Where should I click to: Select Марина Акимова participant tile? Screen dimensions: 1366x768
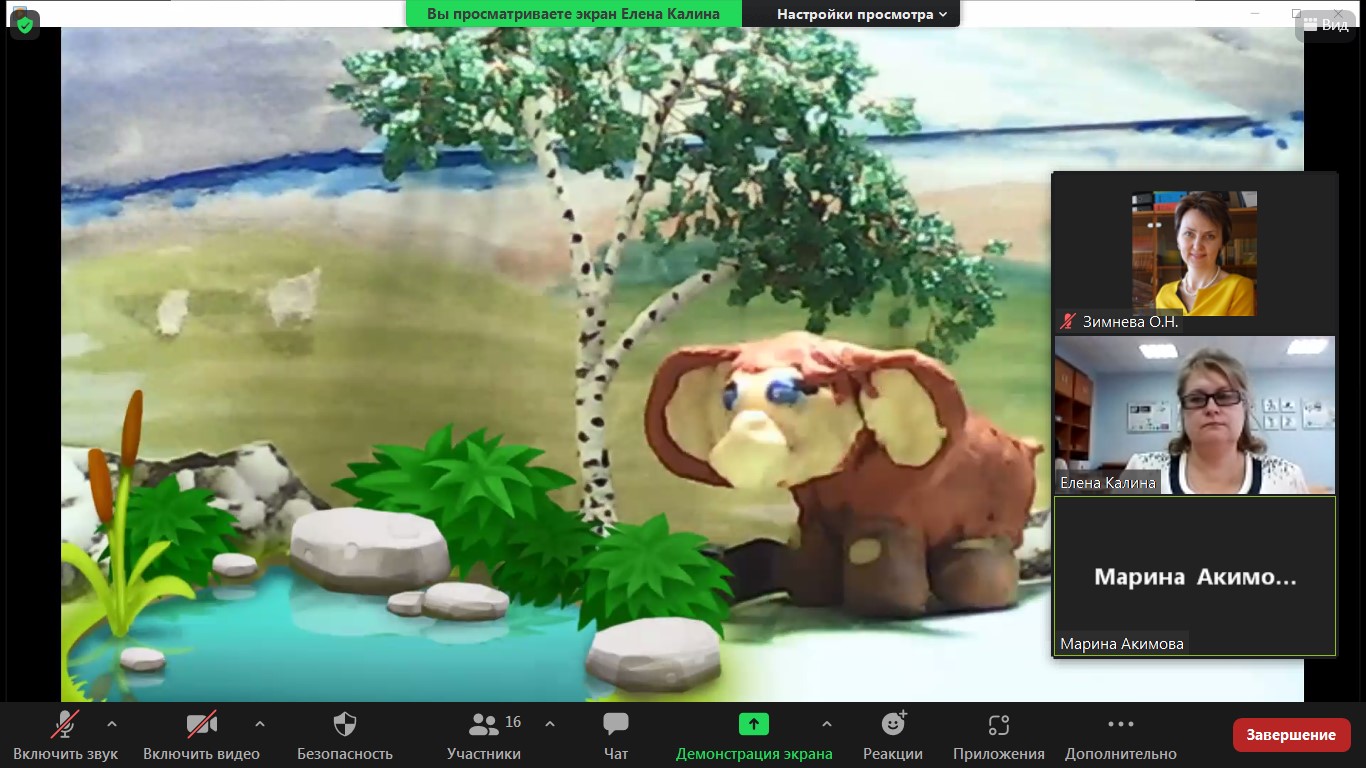click(1194, 576)
